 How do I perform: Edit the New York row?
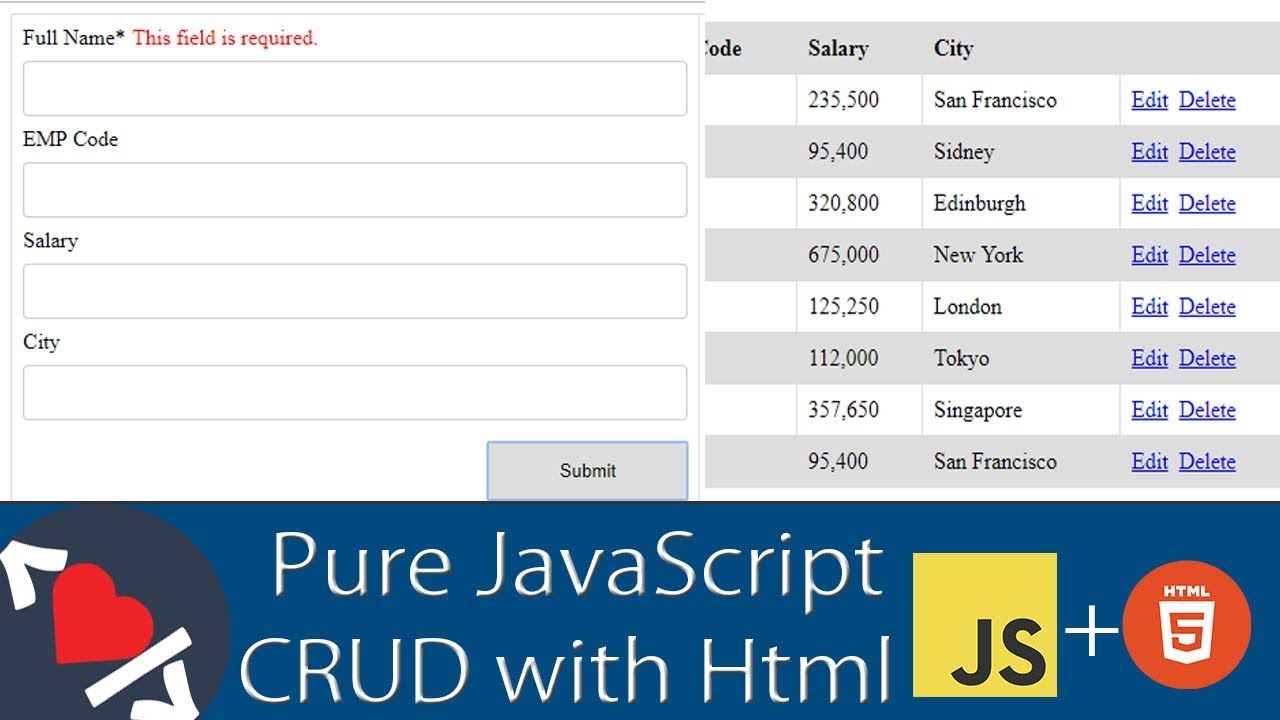click(x=1149, y=255)
